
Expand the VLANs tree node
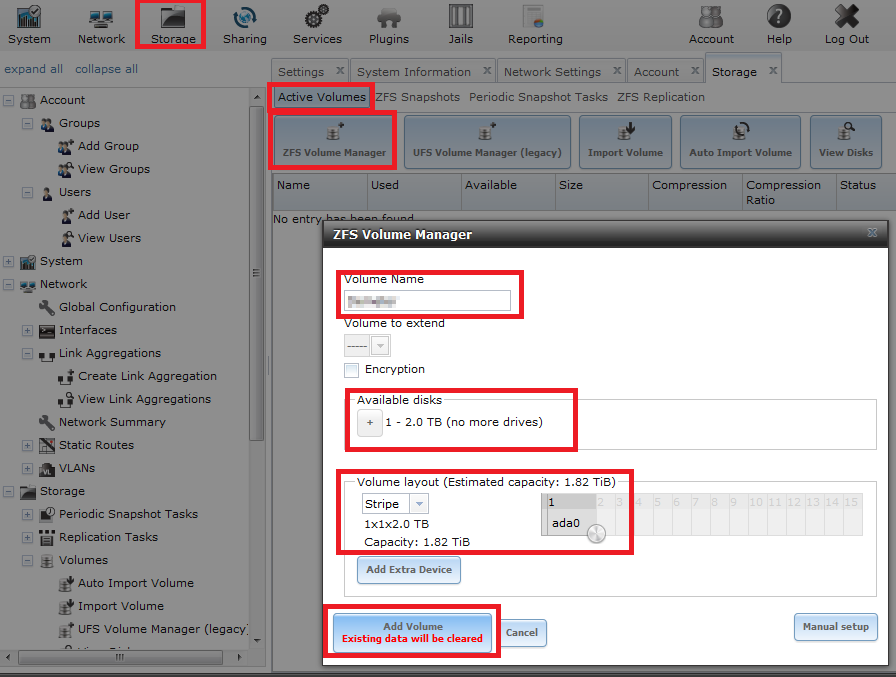point(27,468)
